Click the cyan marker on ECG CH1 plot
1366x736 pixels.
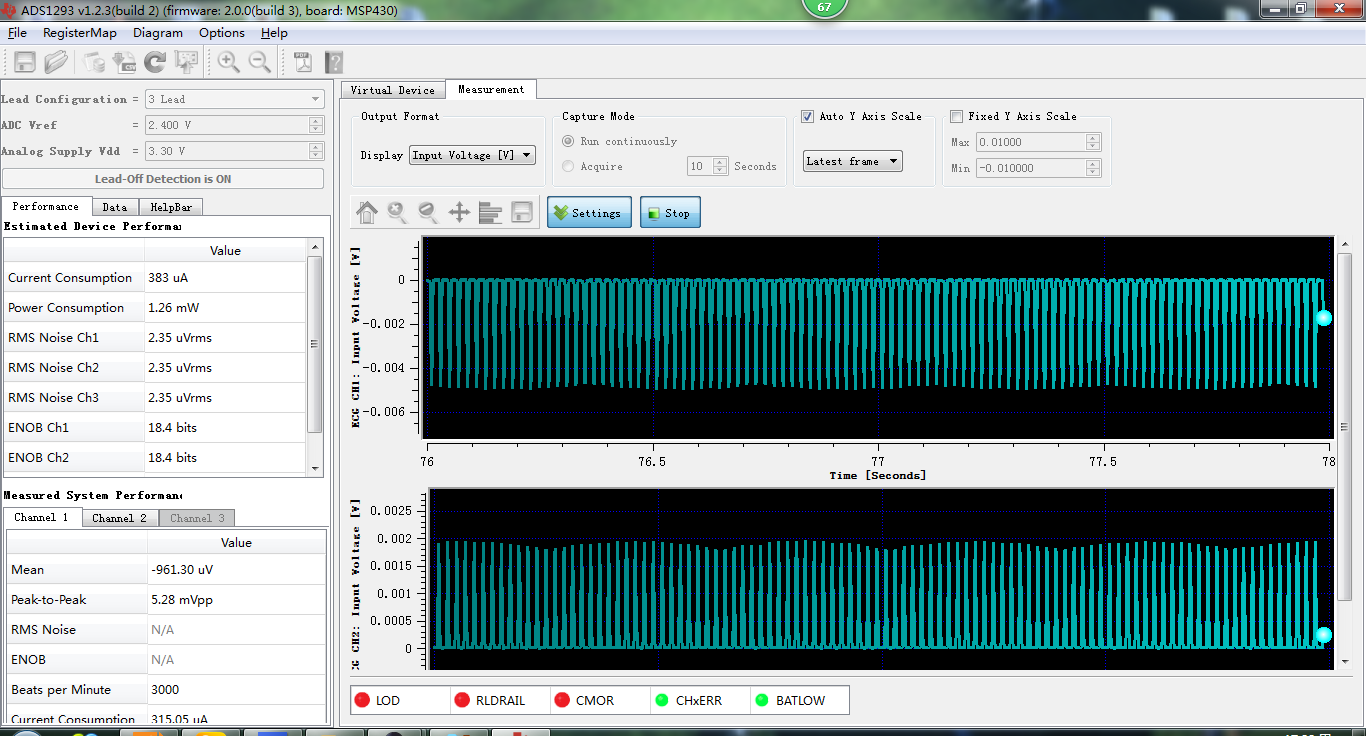pyautogui.click(x=1324, y=318)
